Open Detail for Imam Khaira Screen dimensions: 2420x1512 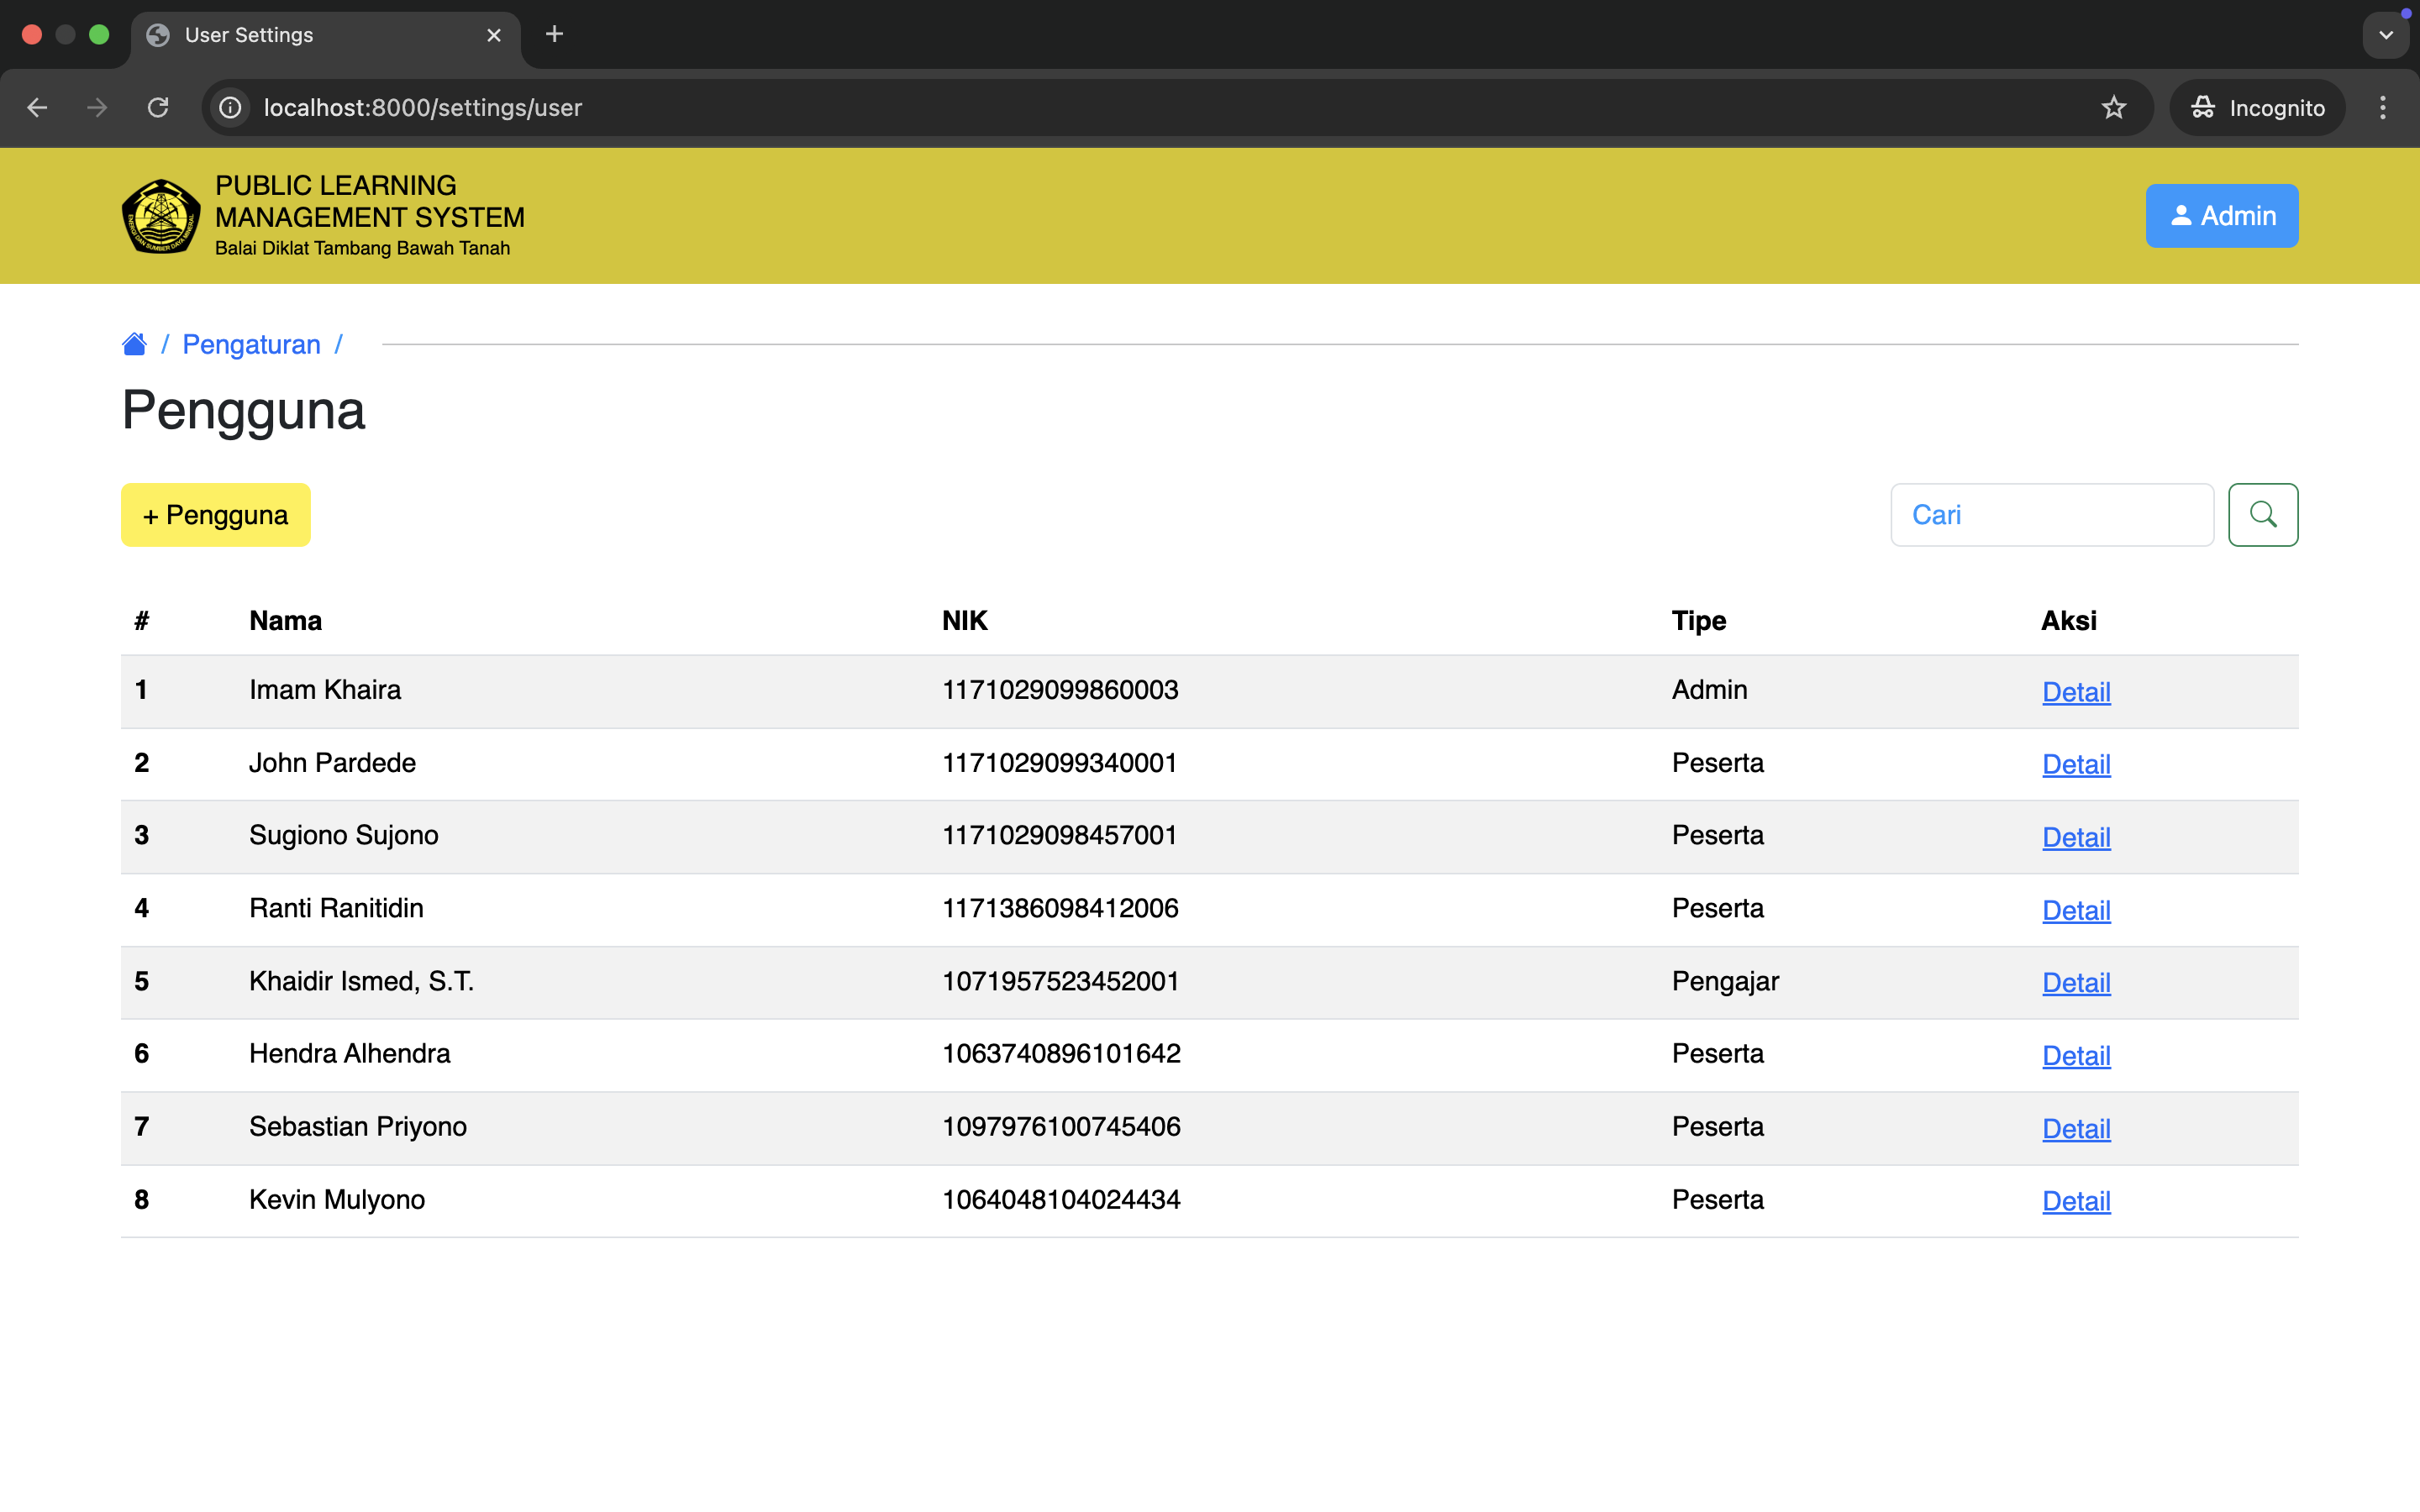[2075, 692]
